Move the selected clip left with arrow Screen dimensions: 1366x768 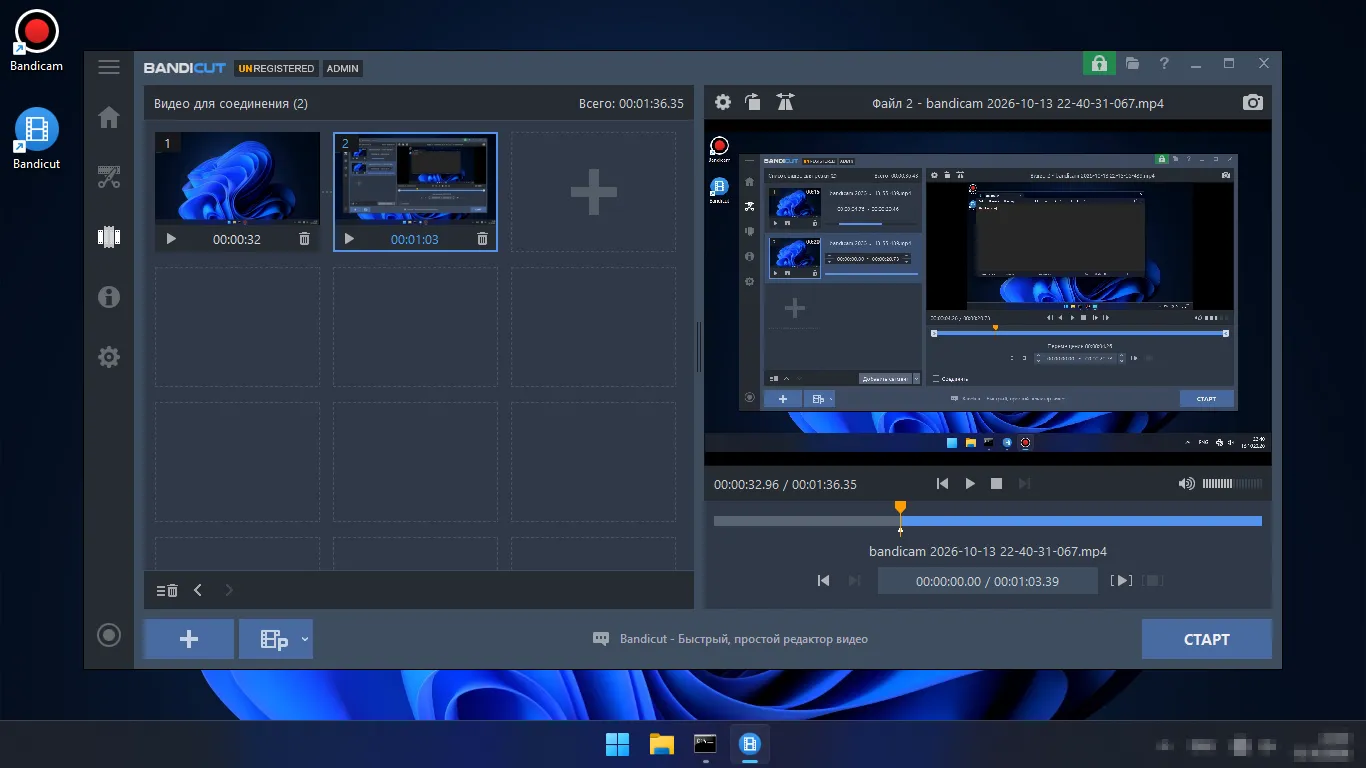(198, 590)
